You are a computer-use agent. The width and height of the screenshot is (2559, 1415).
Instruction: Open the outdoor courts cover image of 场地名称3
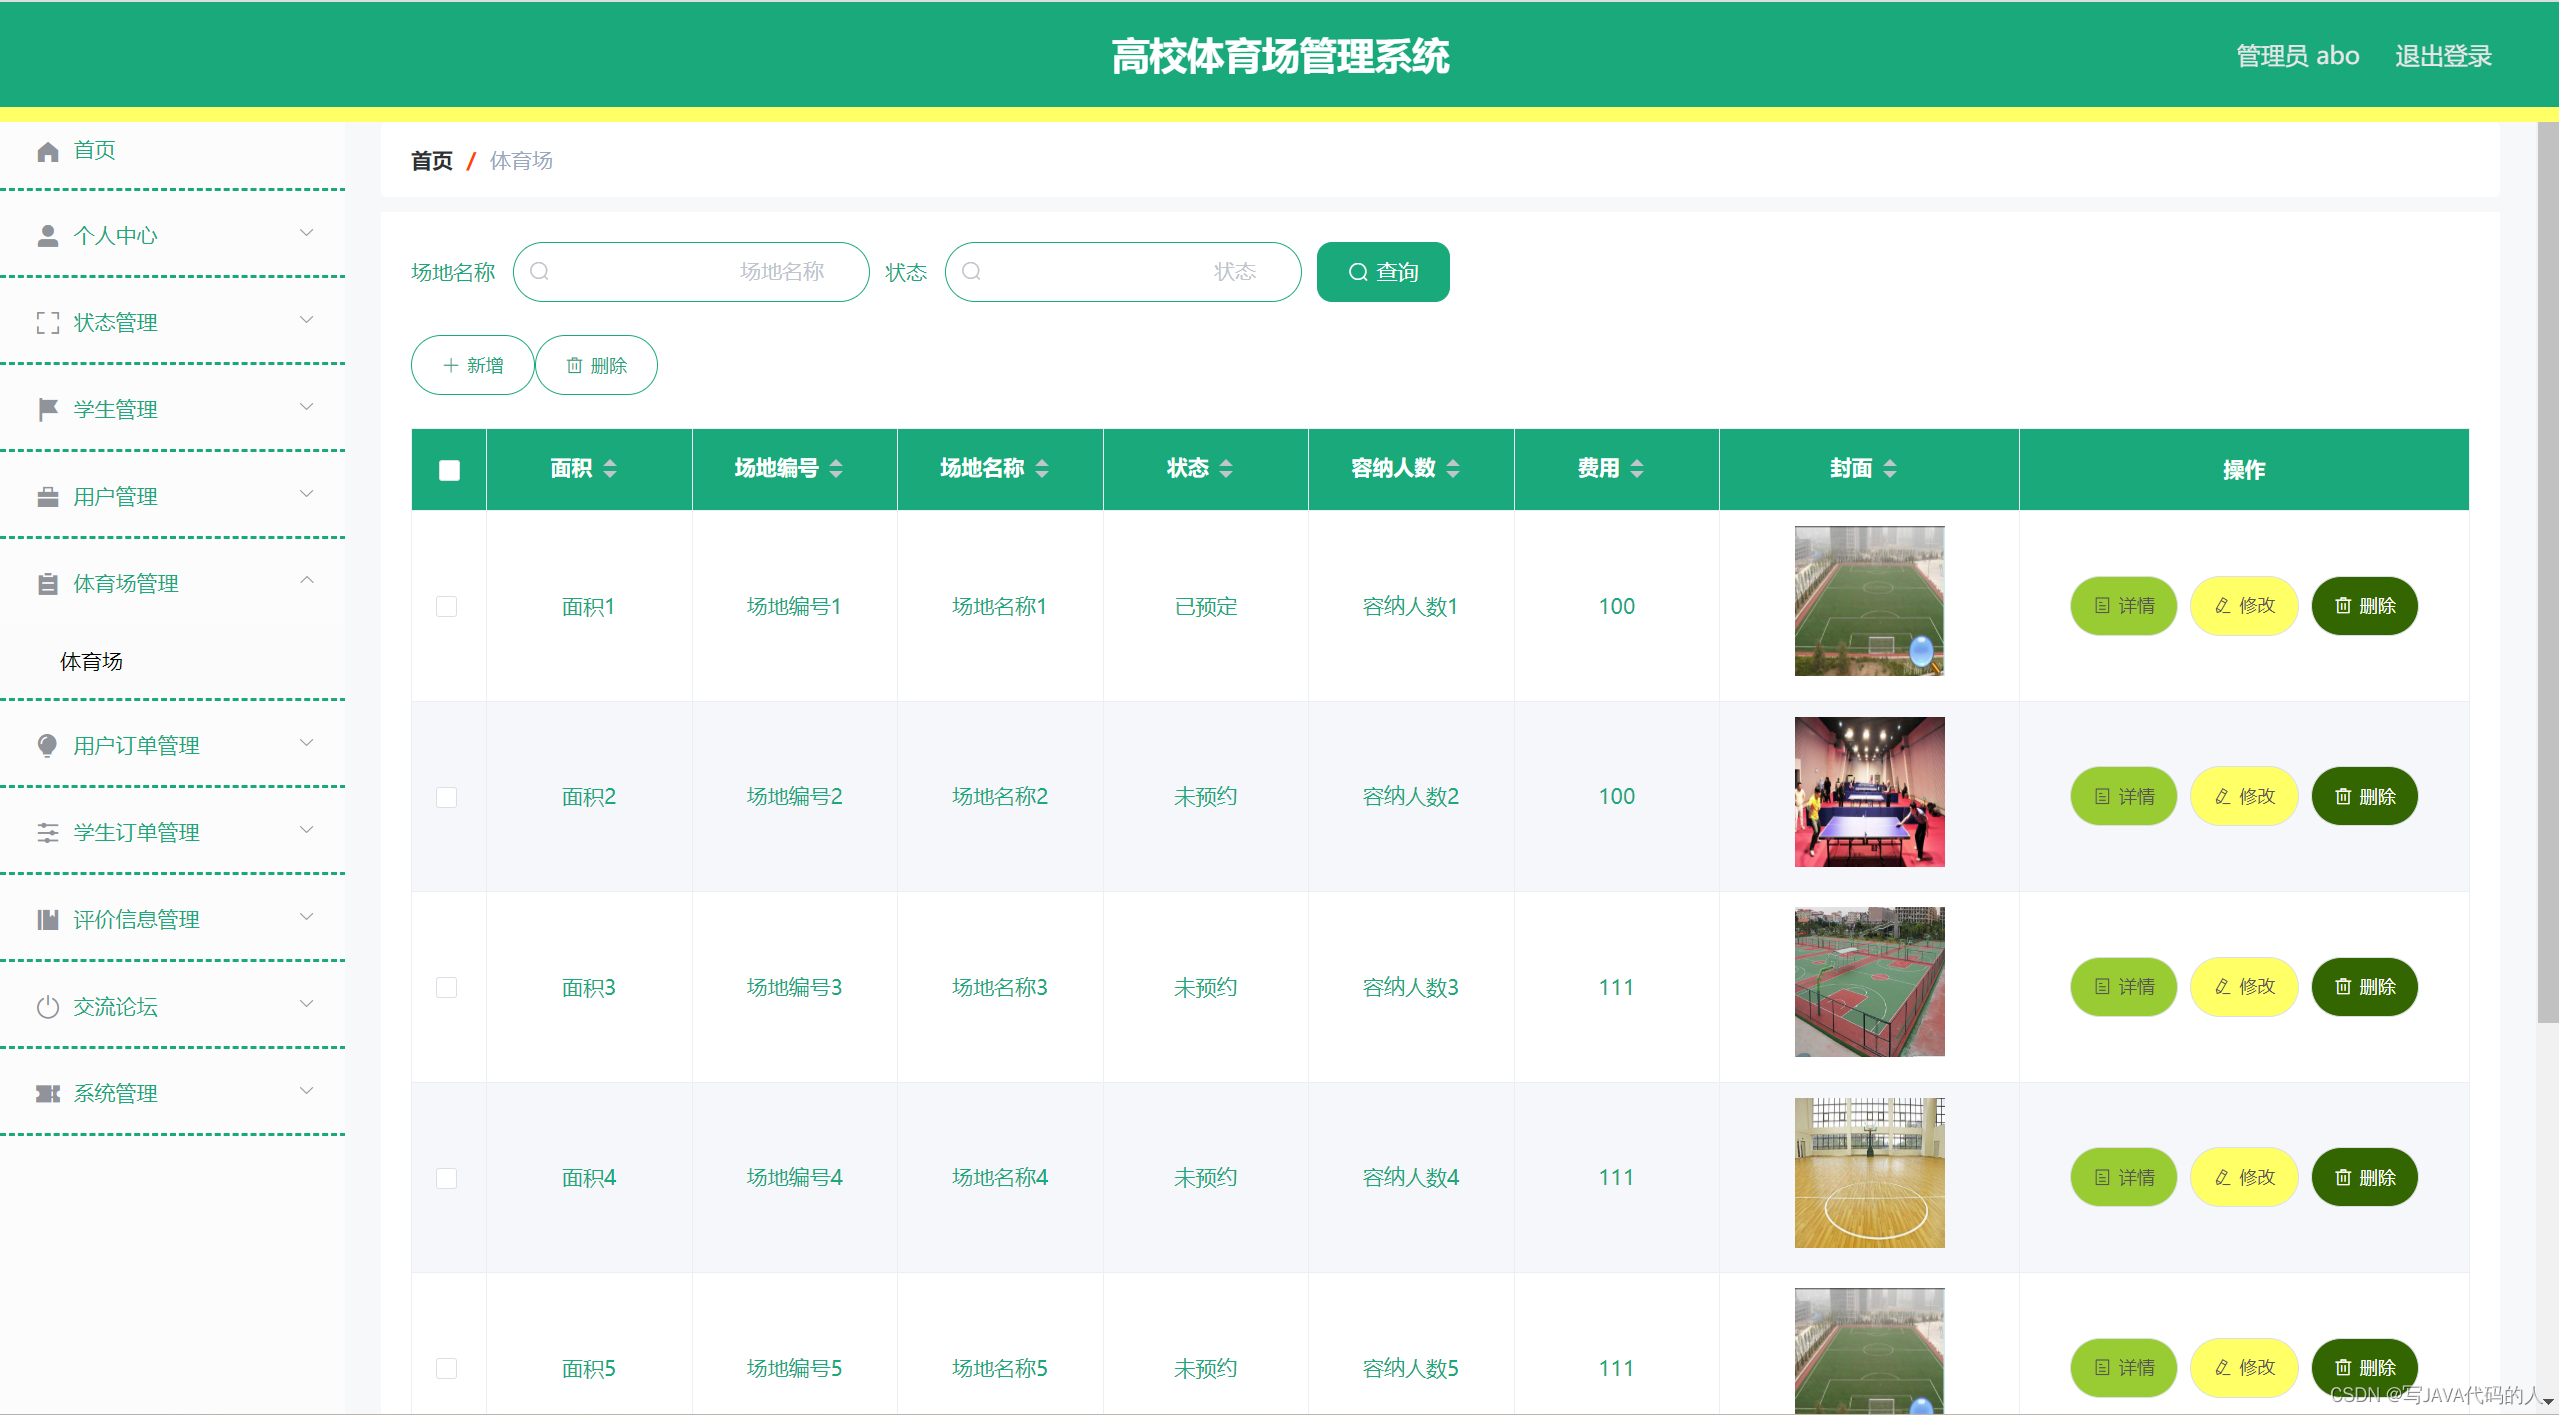(x=1869, y=982)
